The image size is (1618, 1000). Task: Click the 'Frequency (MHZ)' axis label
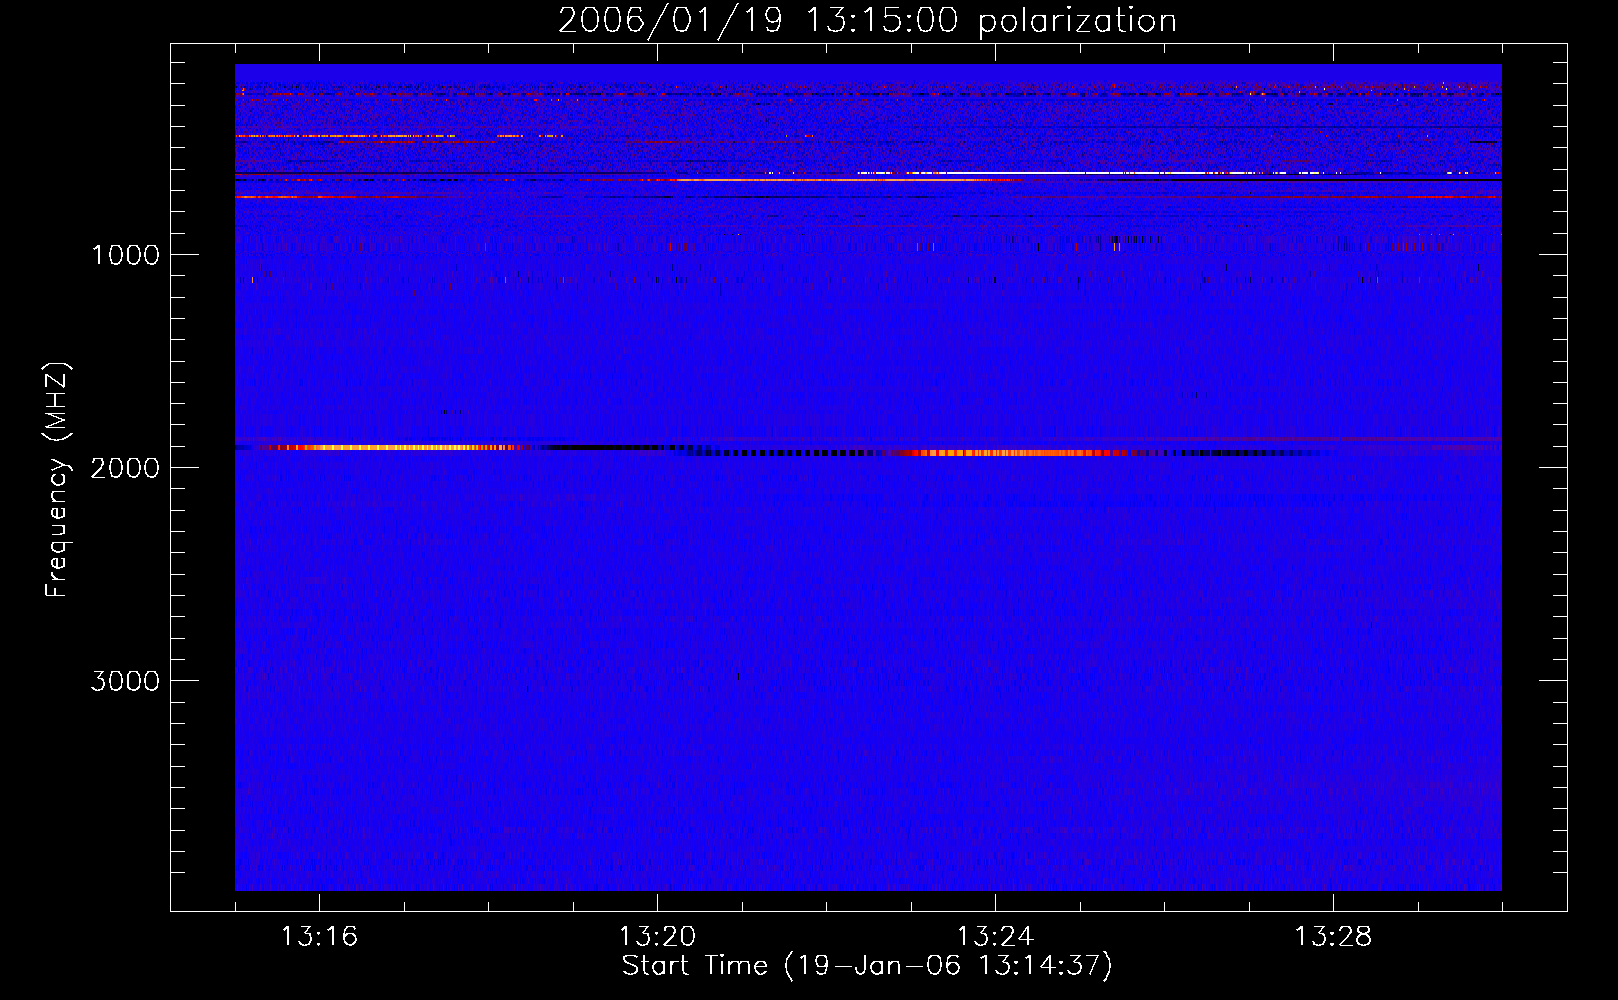tap(57, 480)
